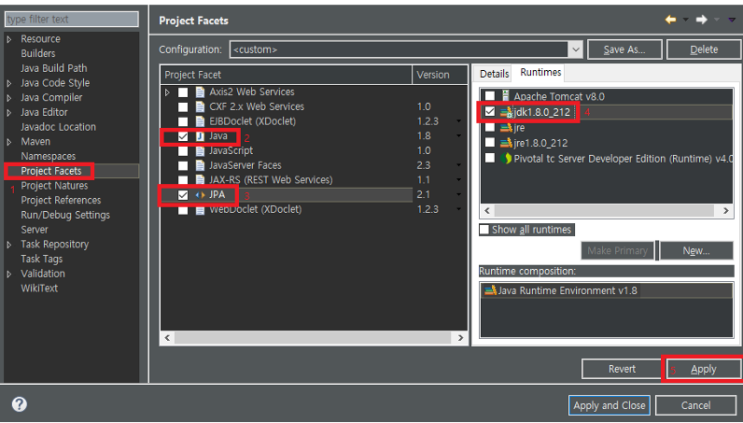Open the Java version dropdown arrow
743x423 pixels.
point(458,136)
